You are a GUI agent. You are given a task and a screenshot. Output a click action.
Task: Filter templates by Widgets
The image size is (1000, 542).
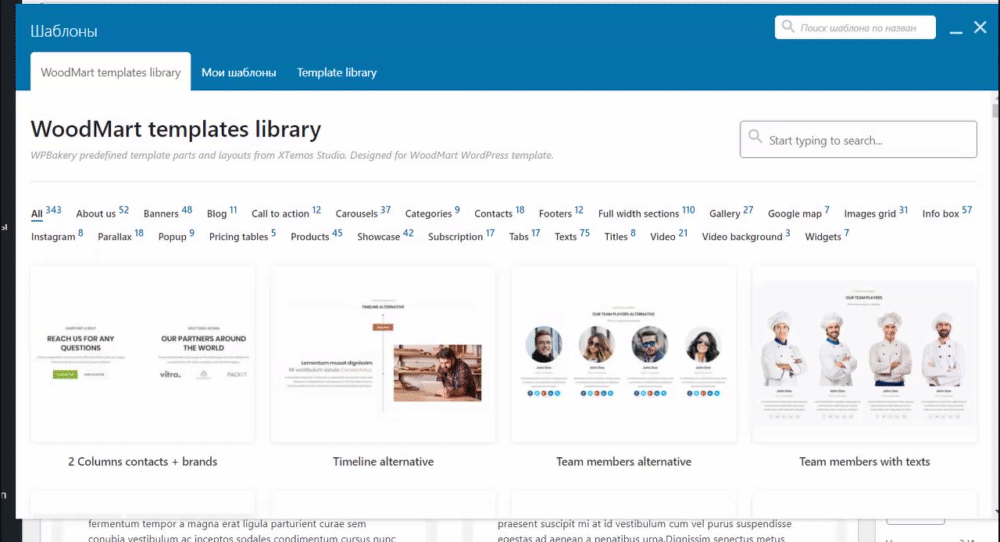click(x=827, y=235)
